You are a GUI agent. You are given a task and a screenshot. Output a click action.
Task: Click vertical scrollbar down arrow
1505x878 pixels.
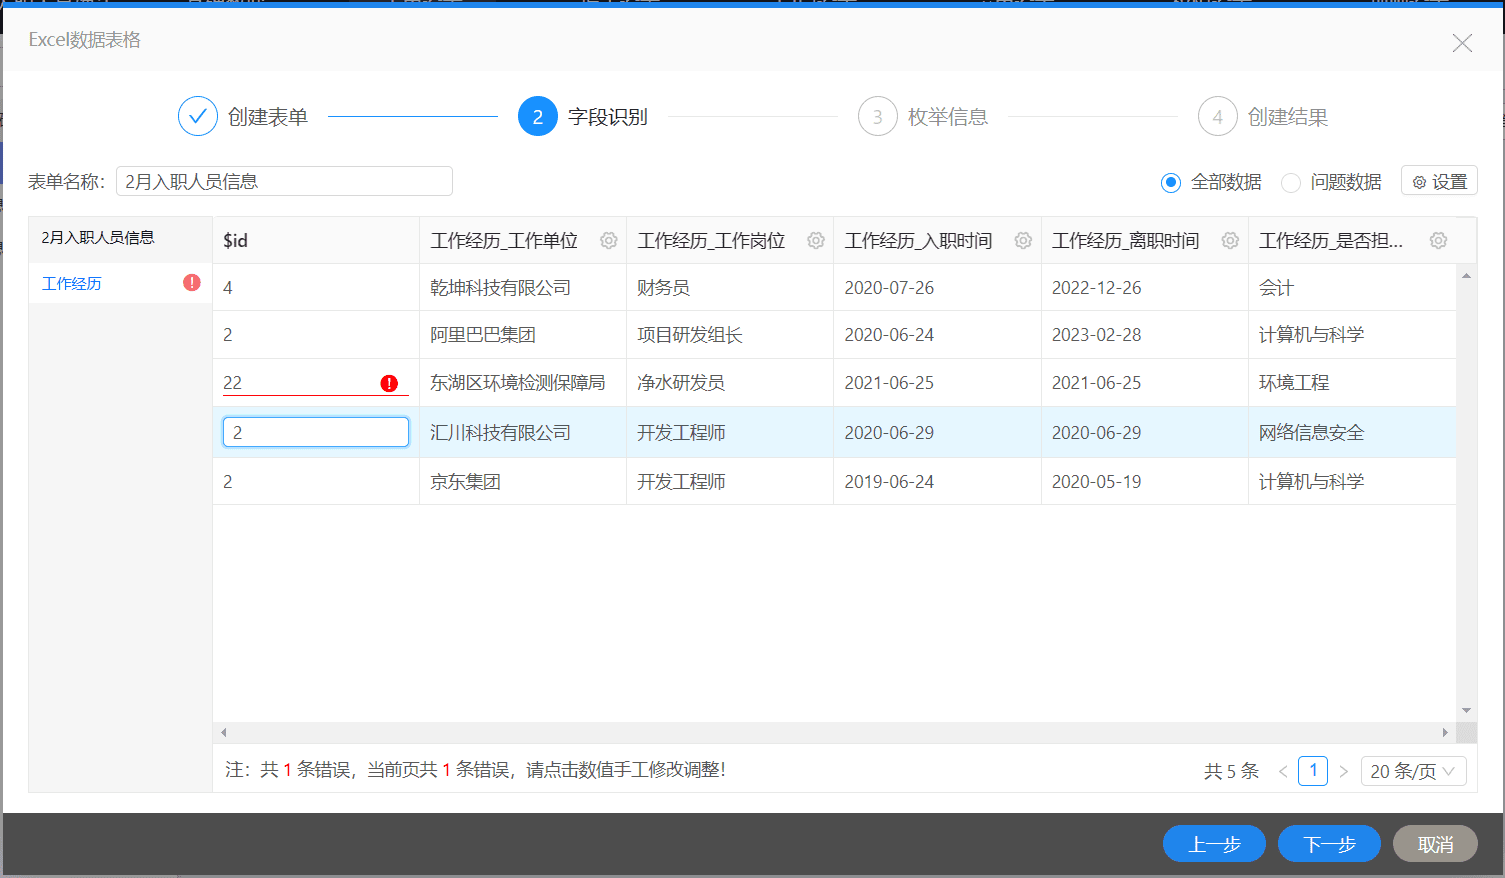pos(1466,711)
